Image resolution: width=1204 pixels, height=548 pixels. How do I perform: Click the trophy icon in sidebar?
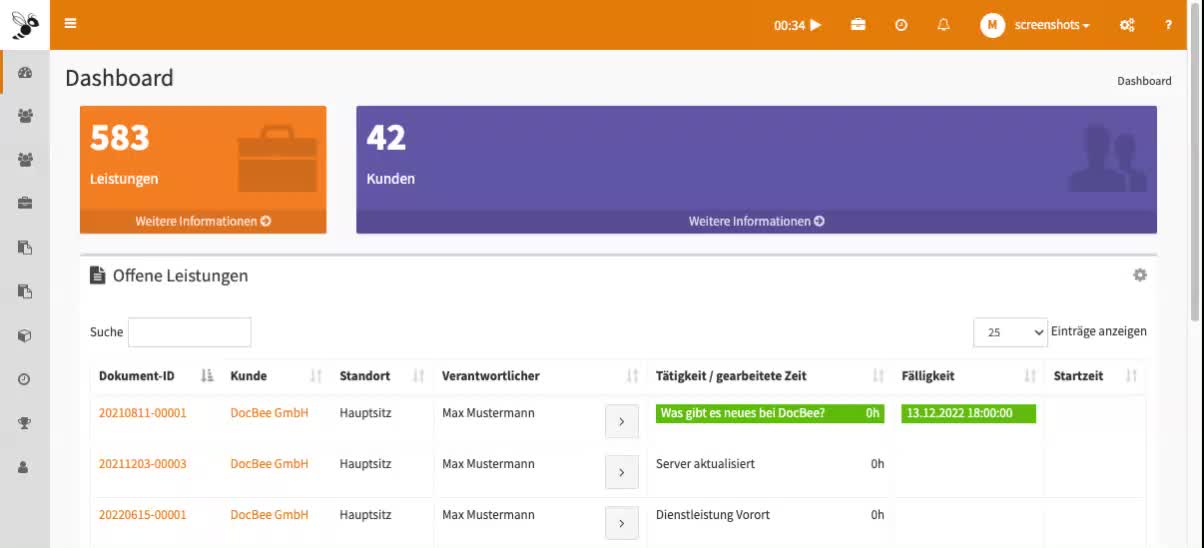25,423
